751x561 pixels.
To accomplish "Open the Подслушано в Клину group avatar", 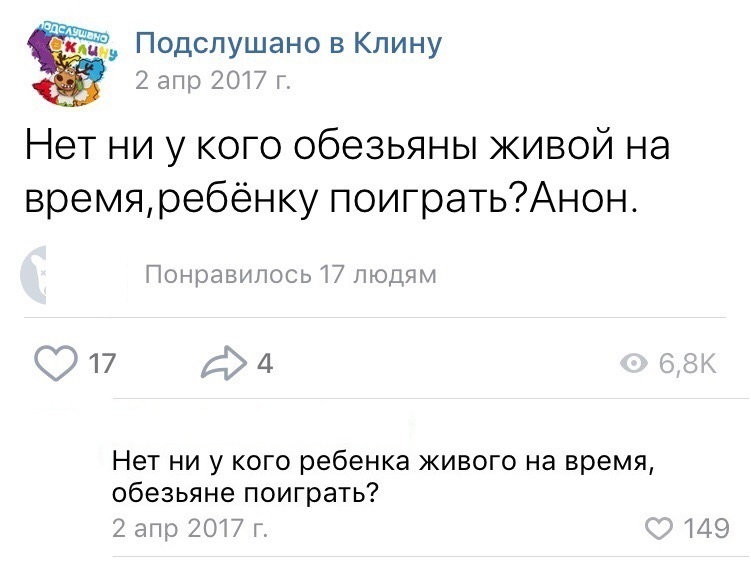I will click(72, 63).
